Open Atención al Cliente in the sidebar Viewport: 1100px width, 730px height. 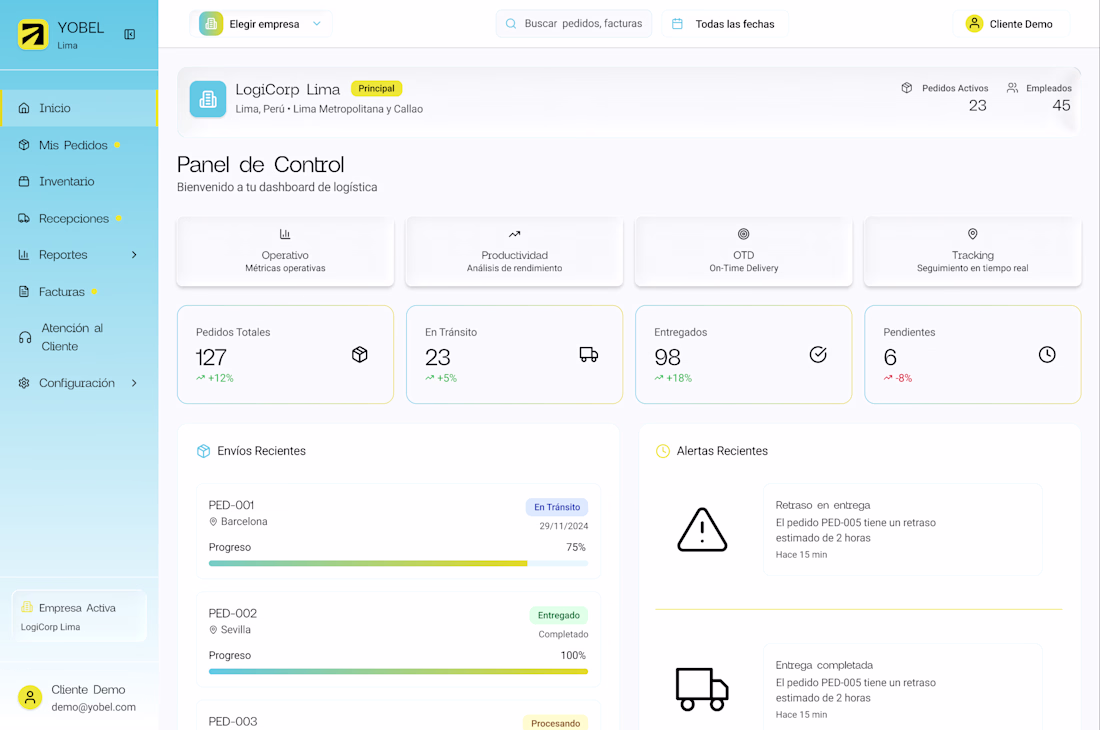(x=79, y=337)
